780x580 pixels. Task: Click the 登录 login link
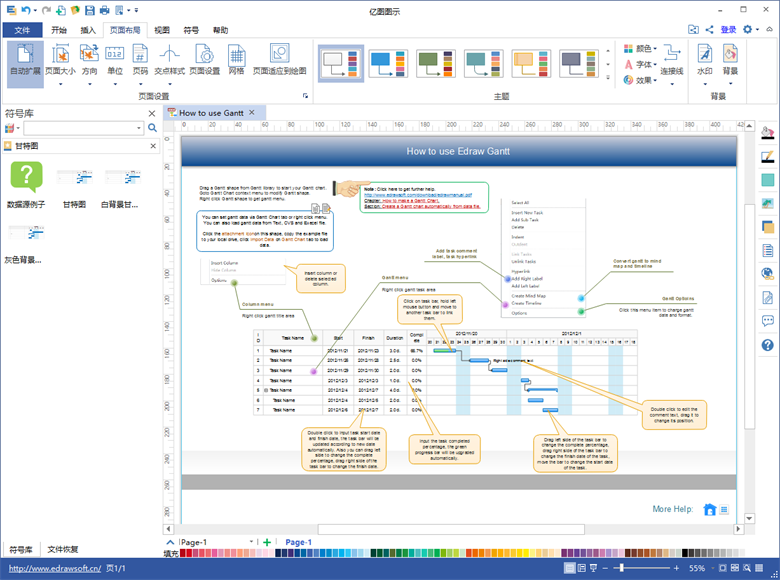728,30
